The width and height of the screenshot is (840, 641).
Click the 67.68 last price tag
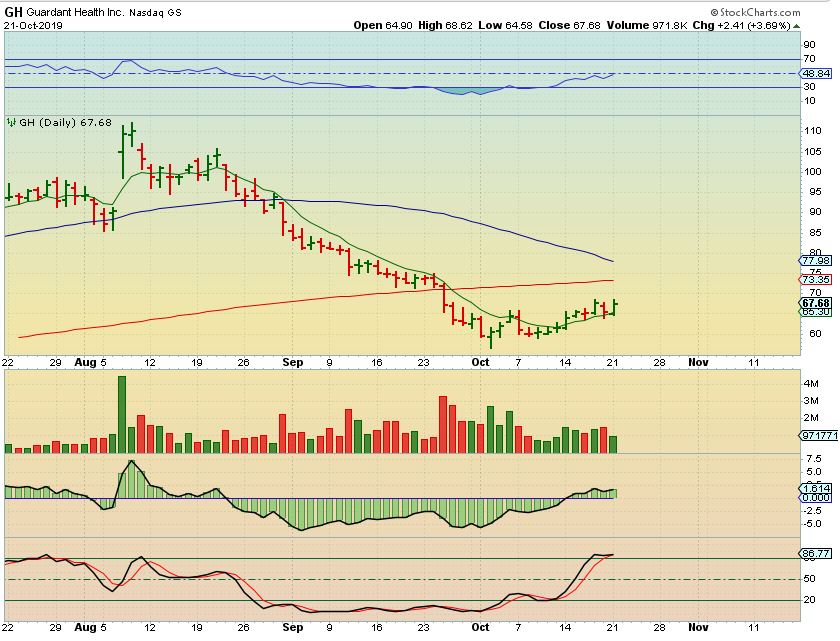[x=816, y=302]
